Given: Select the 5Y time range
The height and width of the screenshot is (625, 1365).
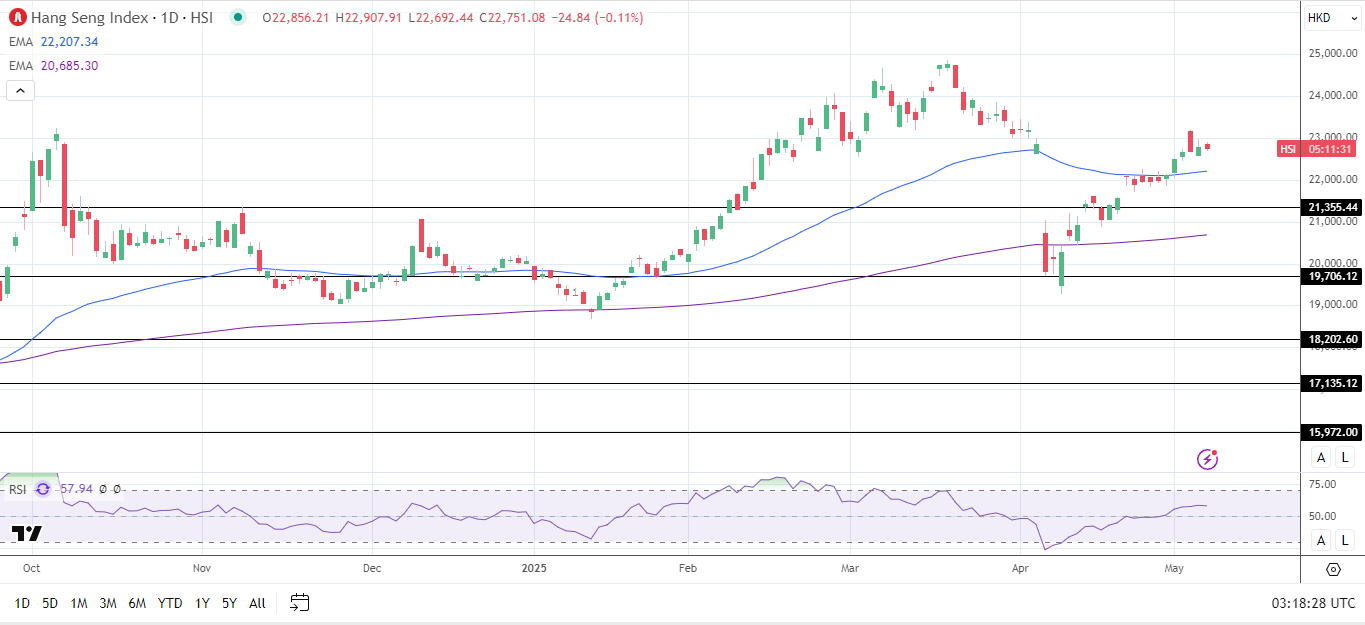Looking at the screenshot, I should coord(229,603).
